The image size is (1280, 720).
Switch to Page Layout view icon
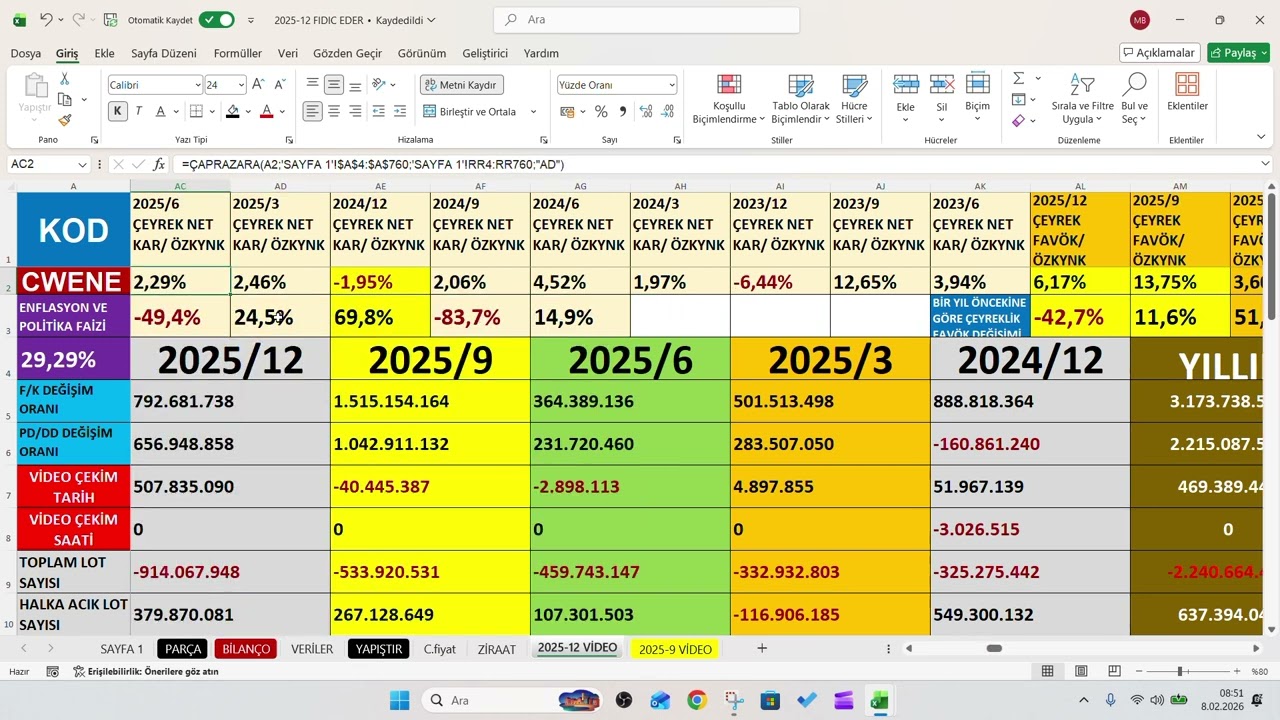[1081, 671]
